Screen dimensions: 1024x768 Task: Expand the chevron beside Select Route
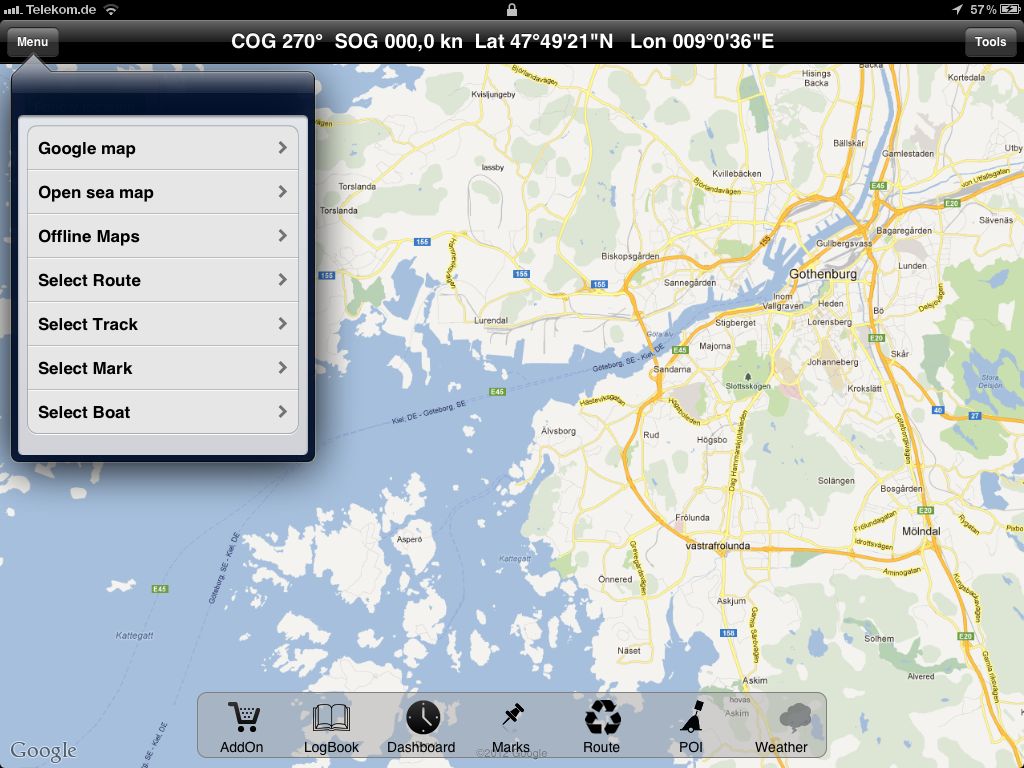click(283, 280)
